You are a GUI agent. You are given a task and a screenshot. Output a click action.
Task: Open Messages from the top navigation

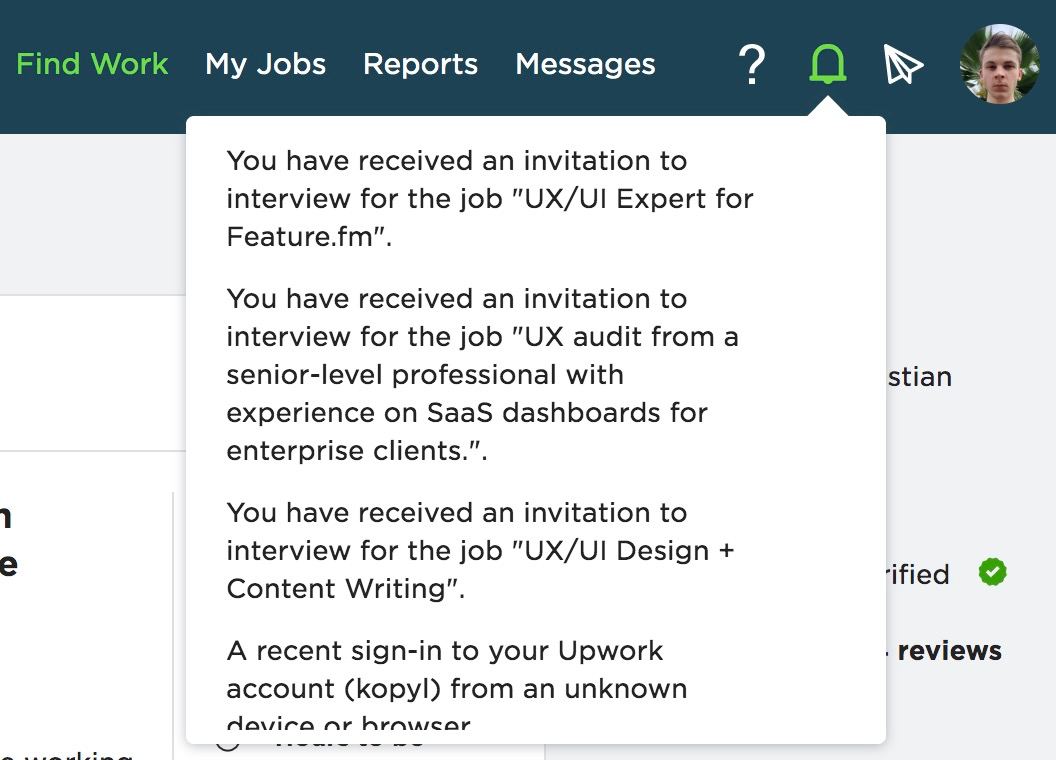[x=585, y=65]
